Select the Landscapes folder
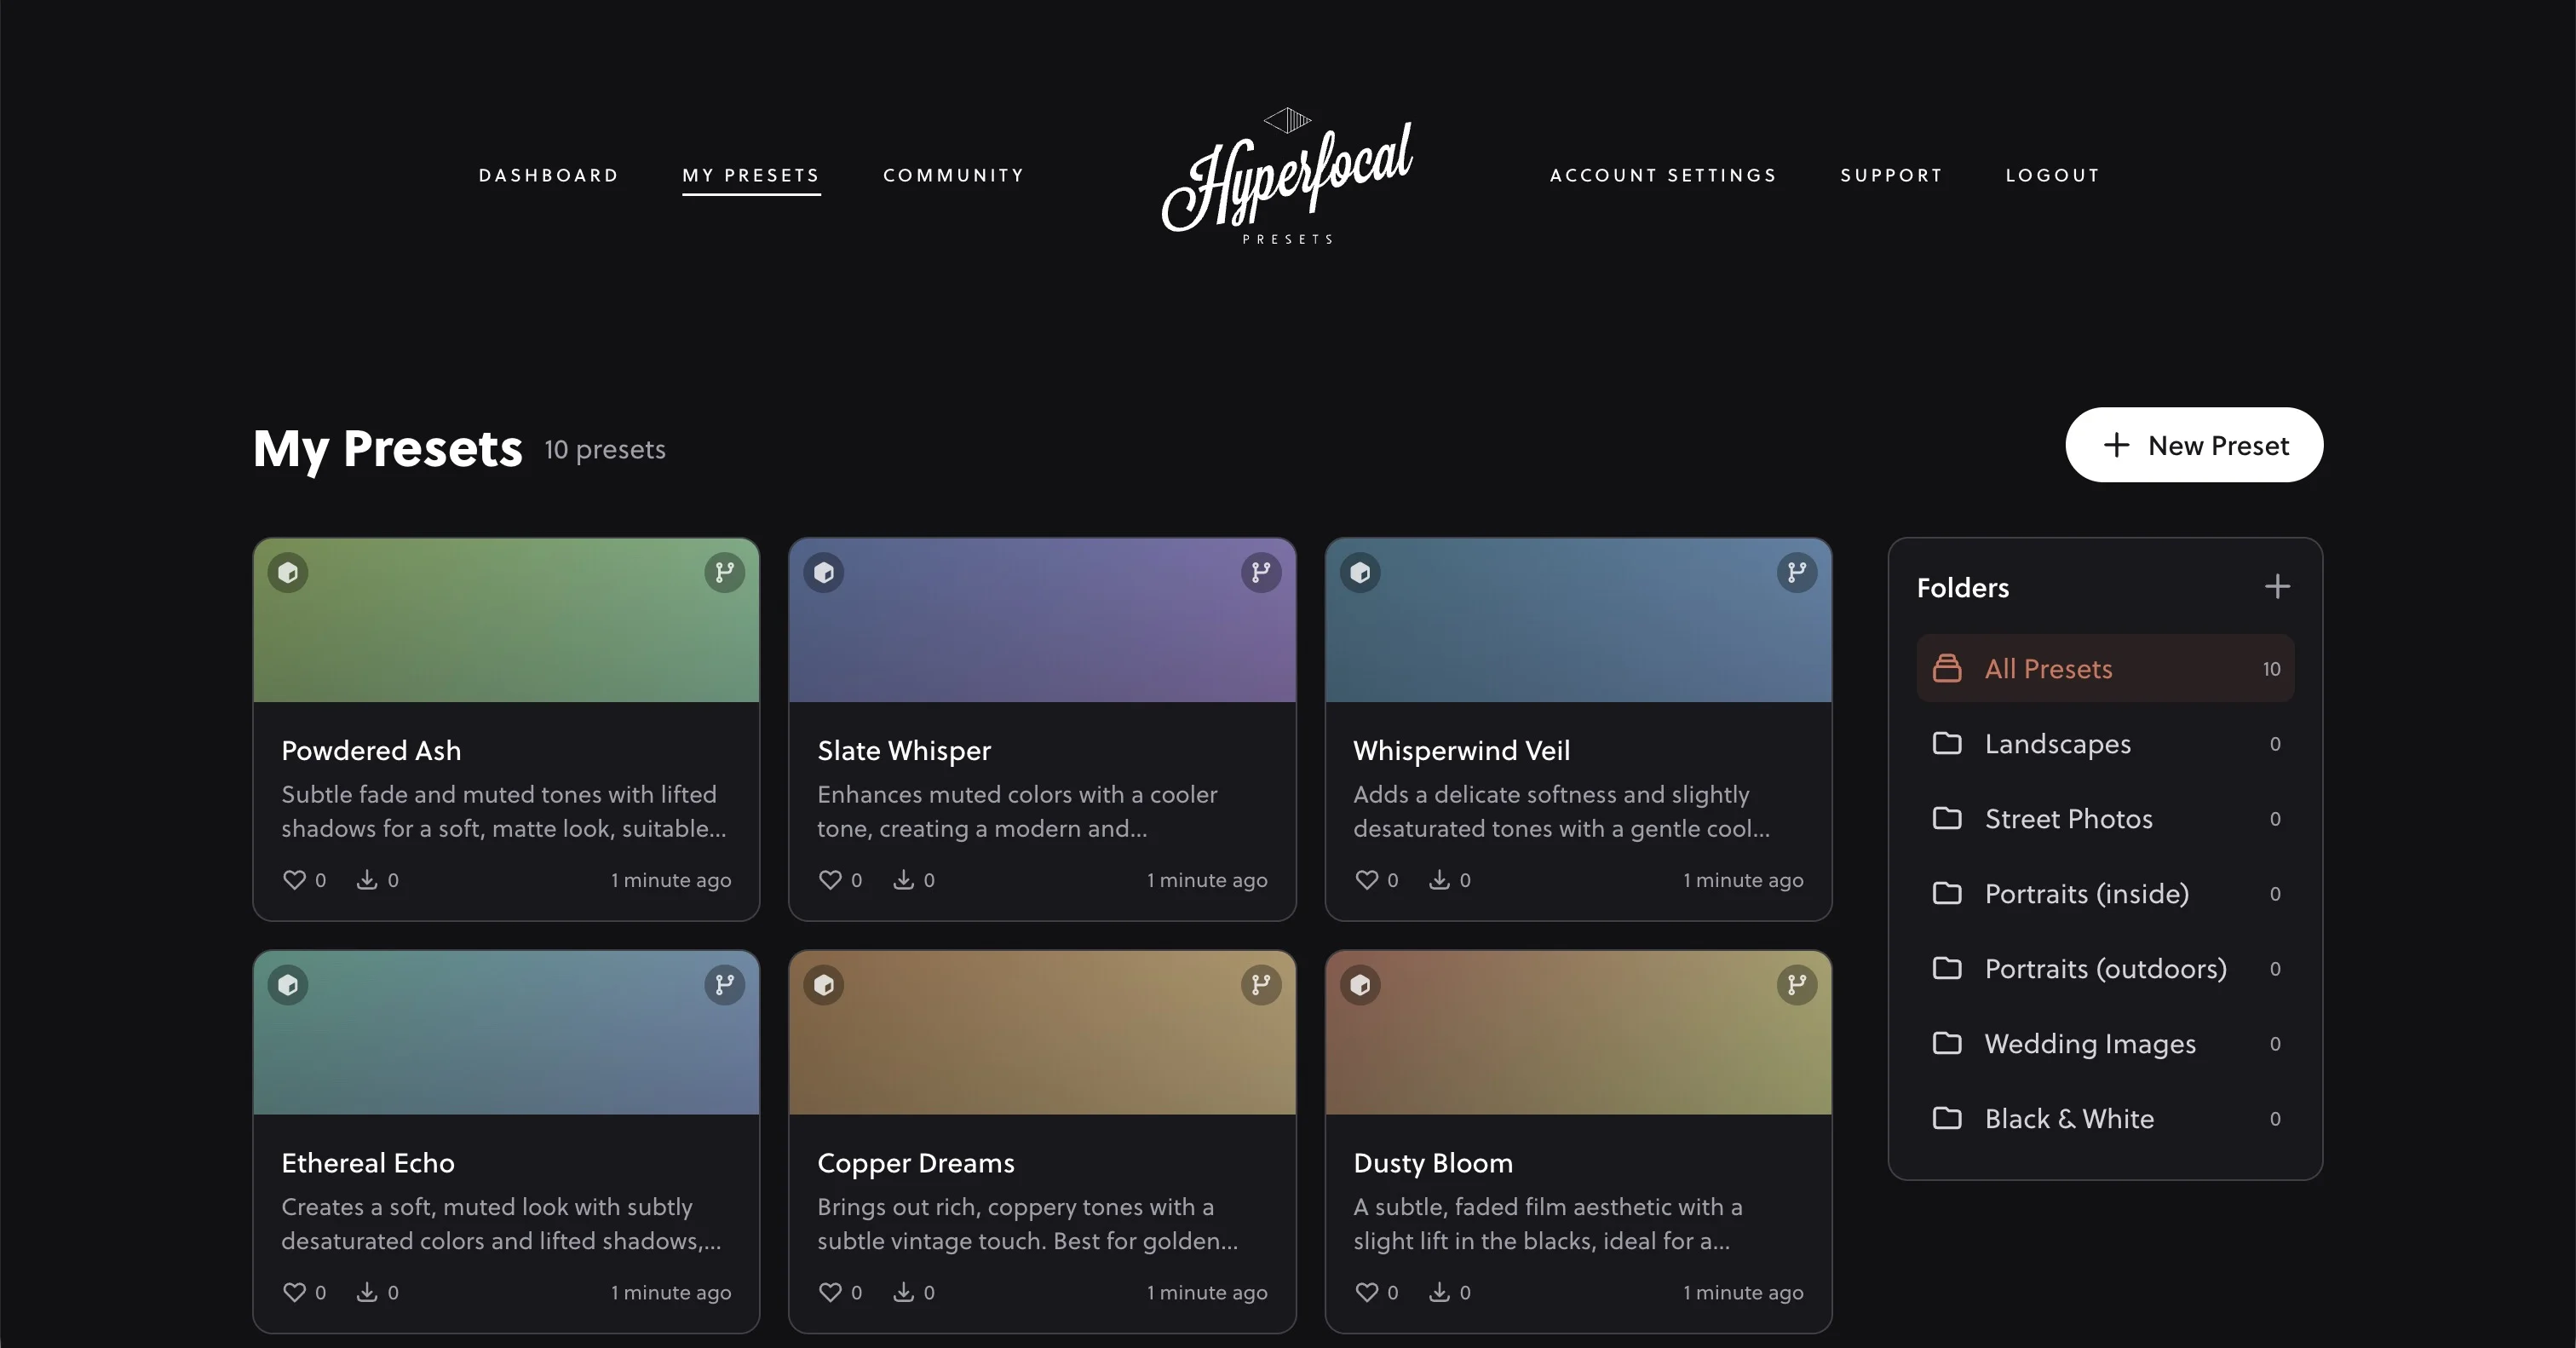This screenshot has width=2576, height=1348. [x=2058, y=744]
